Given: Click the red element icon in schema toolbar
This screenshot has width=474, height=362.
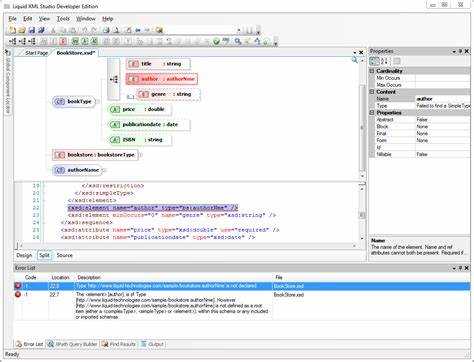Looking at the screenshot, I should pyautogui.click(x=63, y=42).
